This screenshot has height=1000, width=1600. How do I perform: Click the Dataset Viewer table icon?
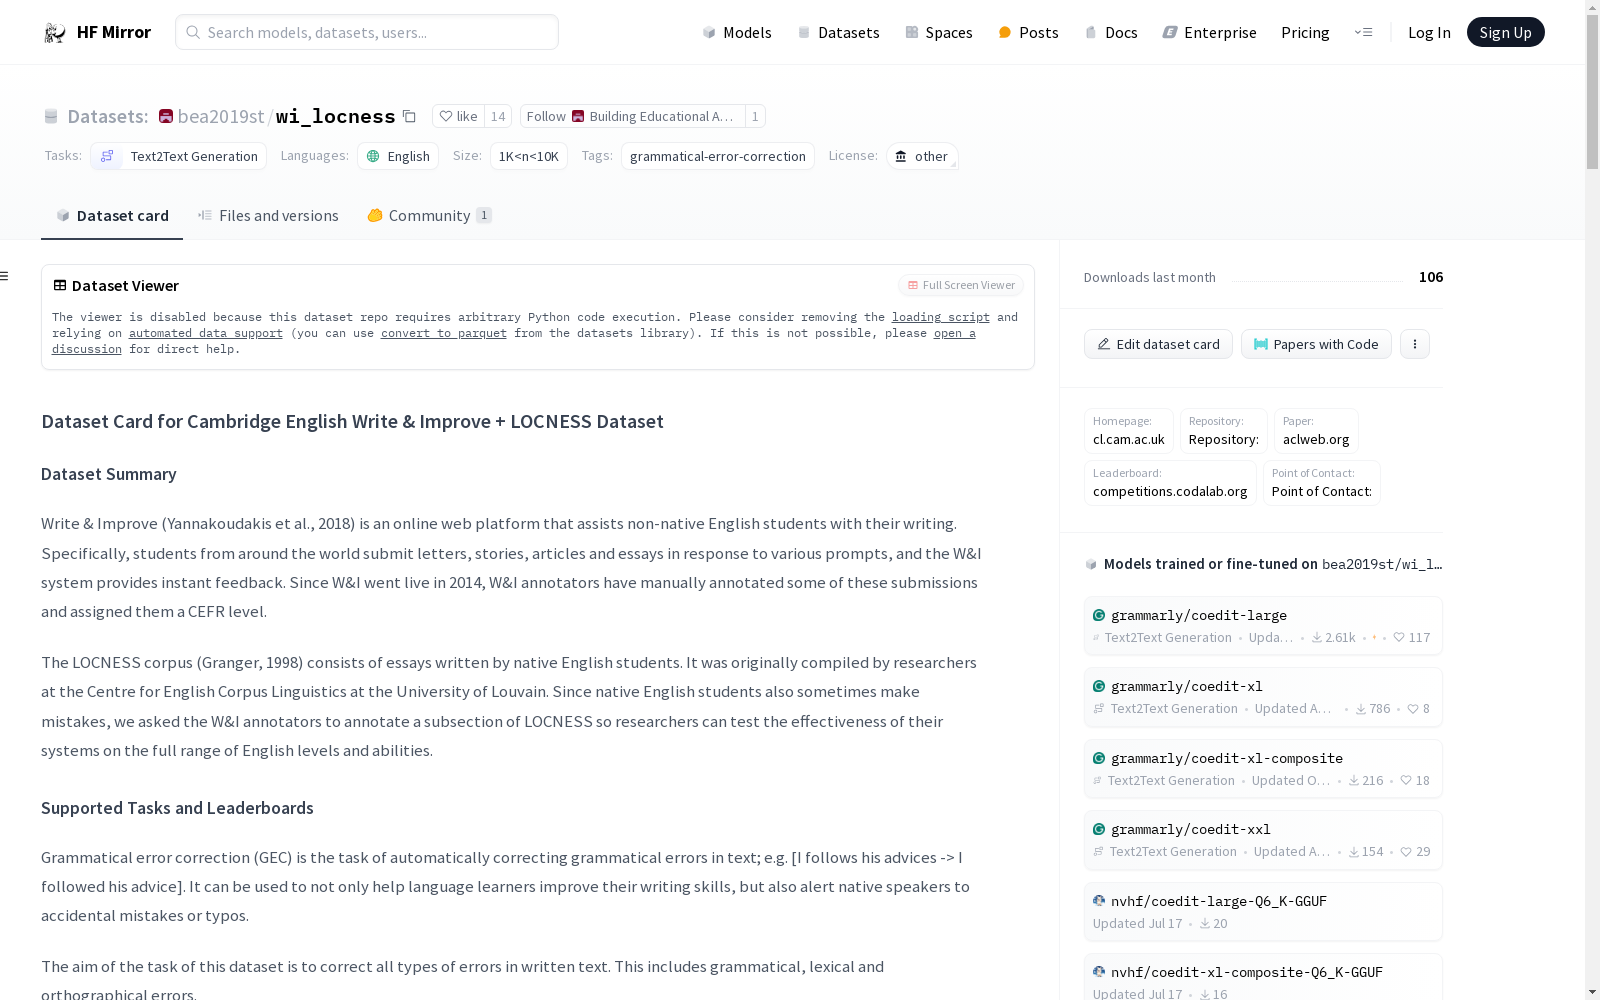pyautogui.click(x=60, y=285)
